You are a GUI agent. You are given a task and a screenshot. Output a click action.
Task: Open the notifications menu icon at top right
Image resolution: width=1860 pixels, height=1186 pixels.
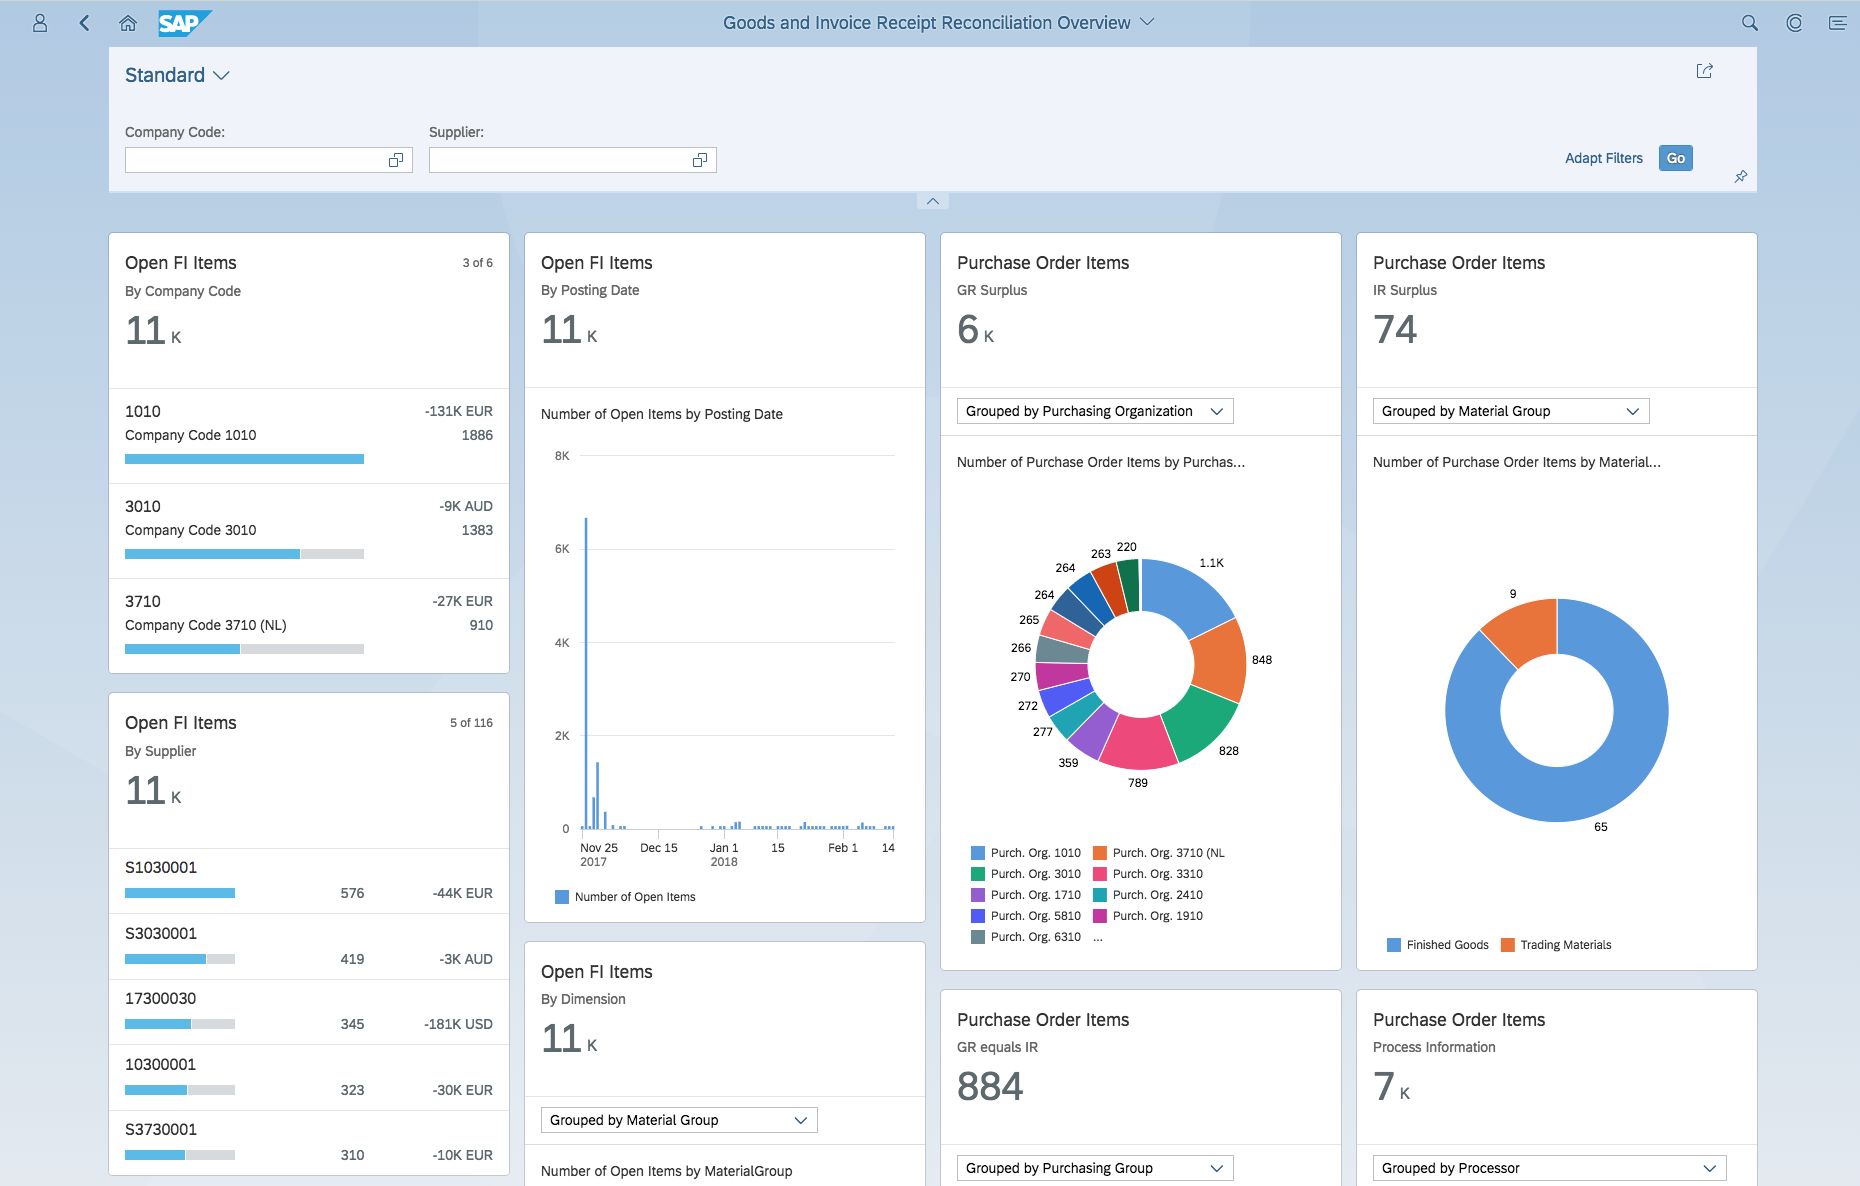tap(1837, 23)
